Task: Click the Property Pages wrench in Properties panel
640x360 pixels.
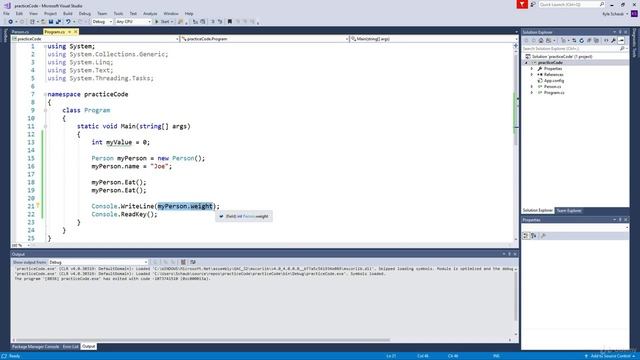Action: click(x=543, y=236)
